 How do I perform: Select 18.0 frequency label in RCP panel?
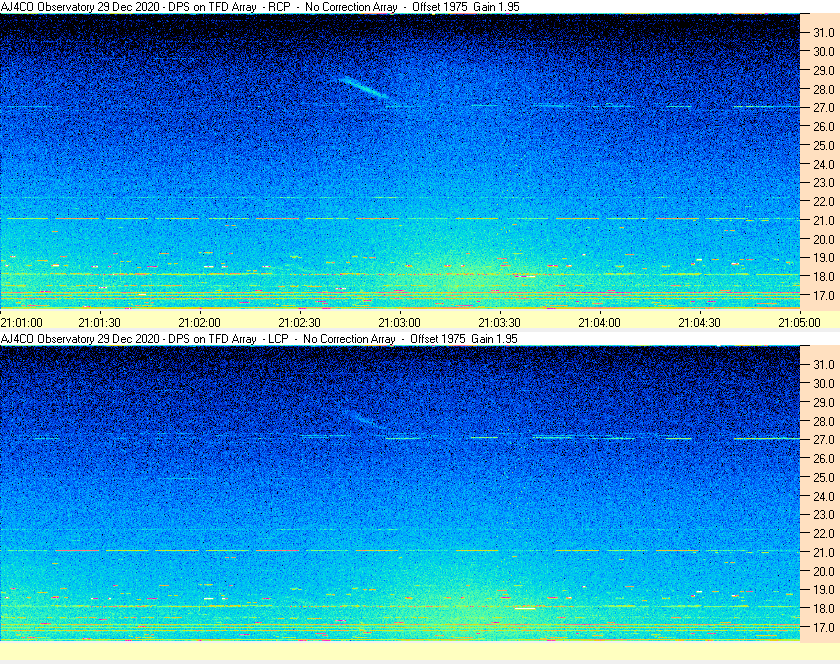click(x=824, y=277)
